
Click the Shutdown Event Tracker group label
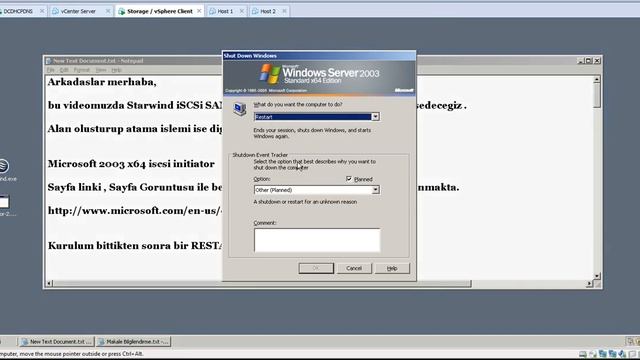(260, 155)
